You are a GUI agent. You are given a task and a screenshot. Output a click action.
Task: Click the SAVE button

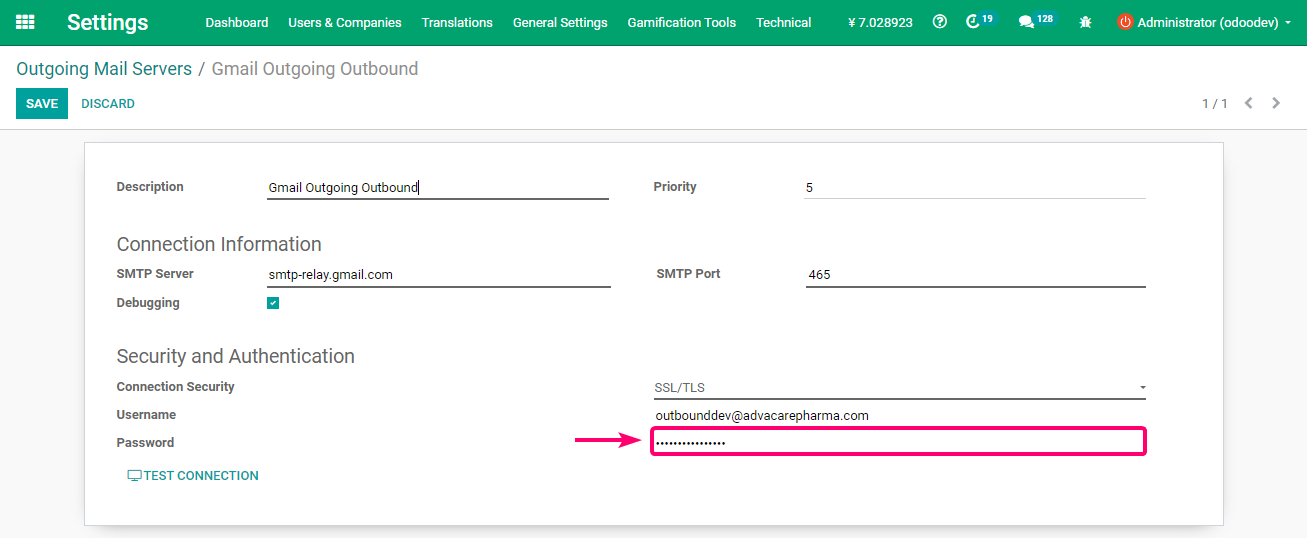coord(42,104)
